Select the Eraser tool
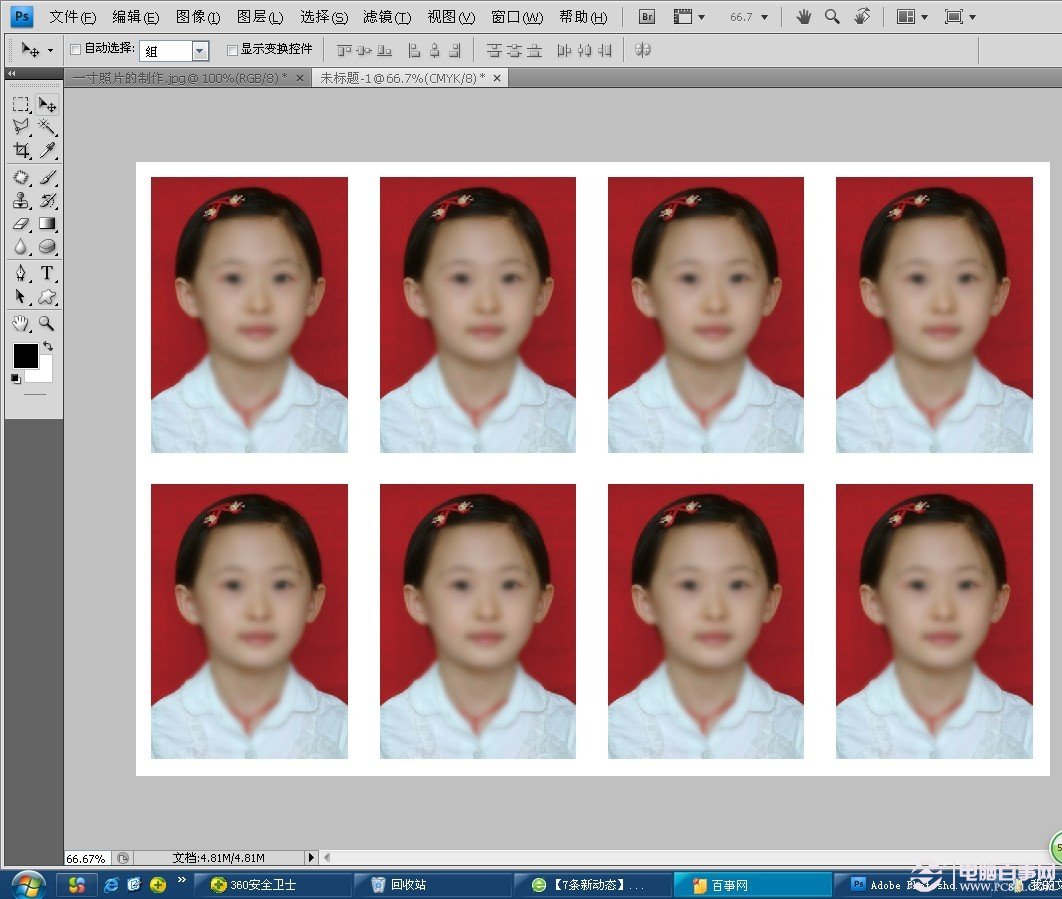The image size is (1062, 899). 21,224
